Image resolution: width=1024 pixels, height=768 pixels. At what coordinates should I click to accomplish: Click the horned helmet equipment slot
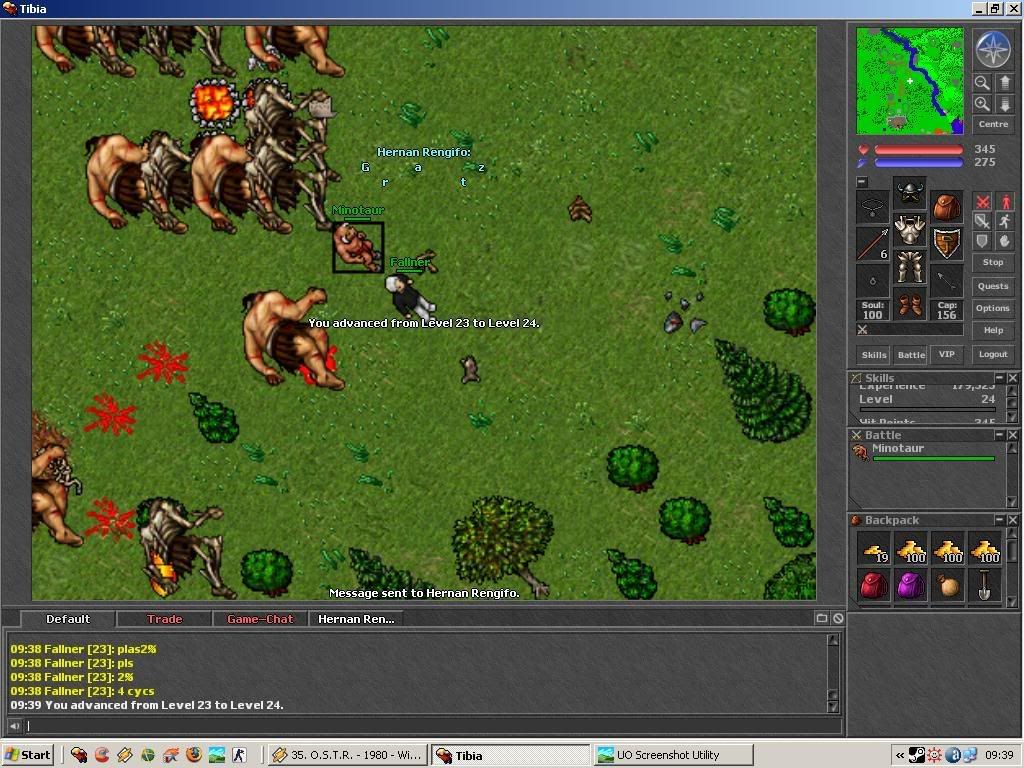(x=910, y=193)
